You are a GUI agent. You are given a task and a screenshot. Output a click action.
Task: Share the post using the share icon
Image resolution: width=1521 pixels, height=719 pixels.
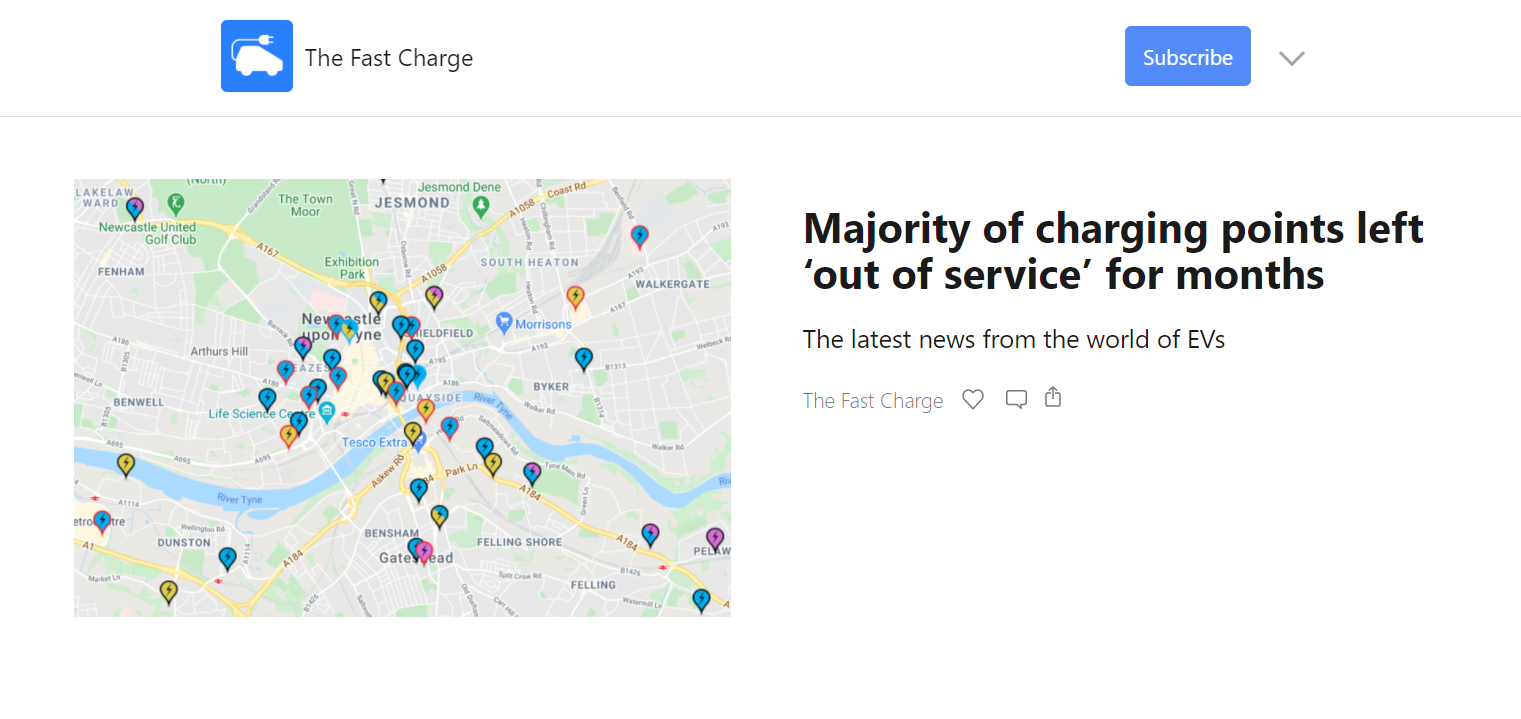tap(1052, 397)
